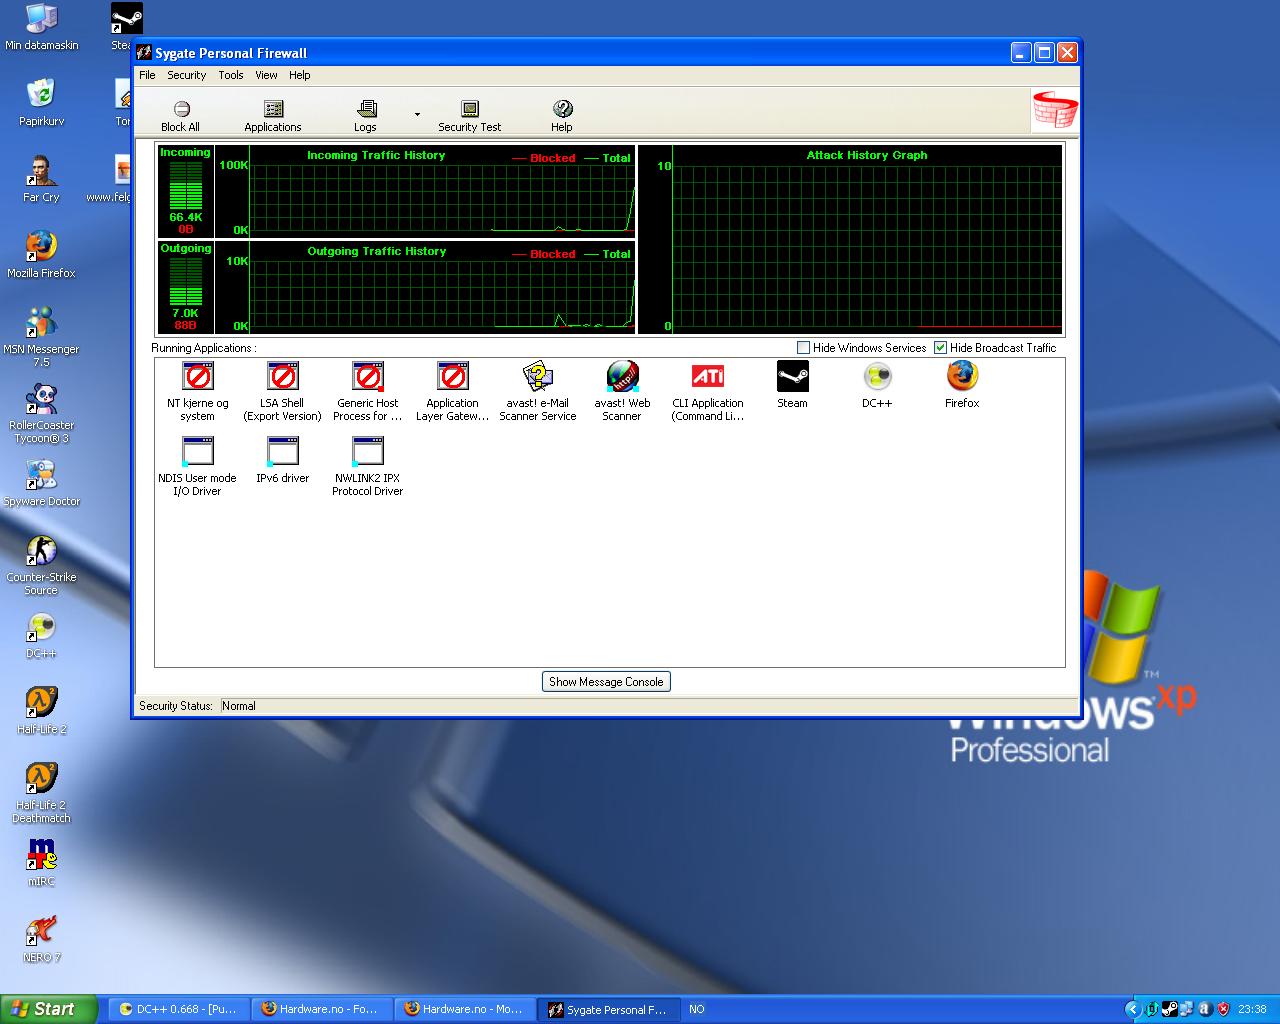Click the Incoming traffic level meter
1280x1024 pixels.
click(x=186, y=185)
